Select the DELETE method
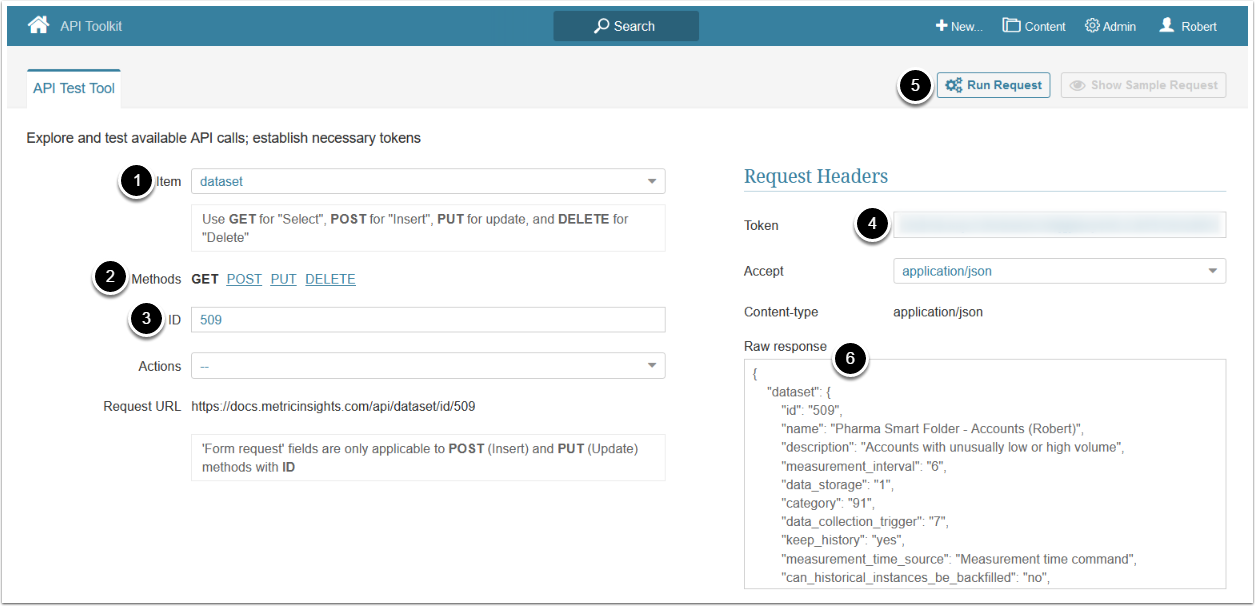The width and height of the screenshot is (1255, 606). (330, 279)
